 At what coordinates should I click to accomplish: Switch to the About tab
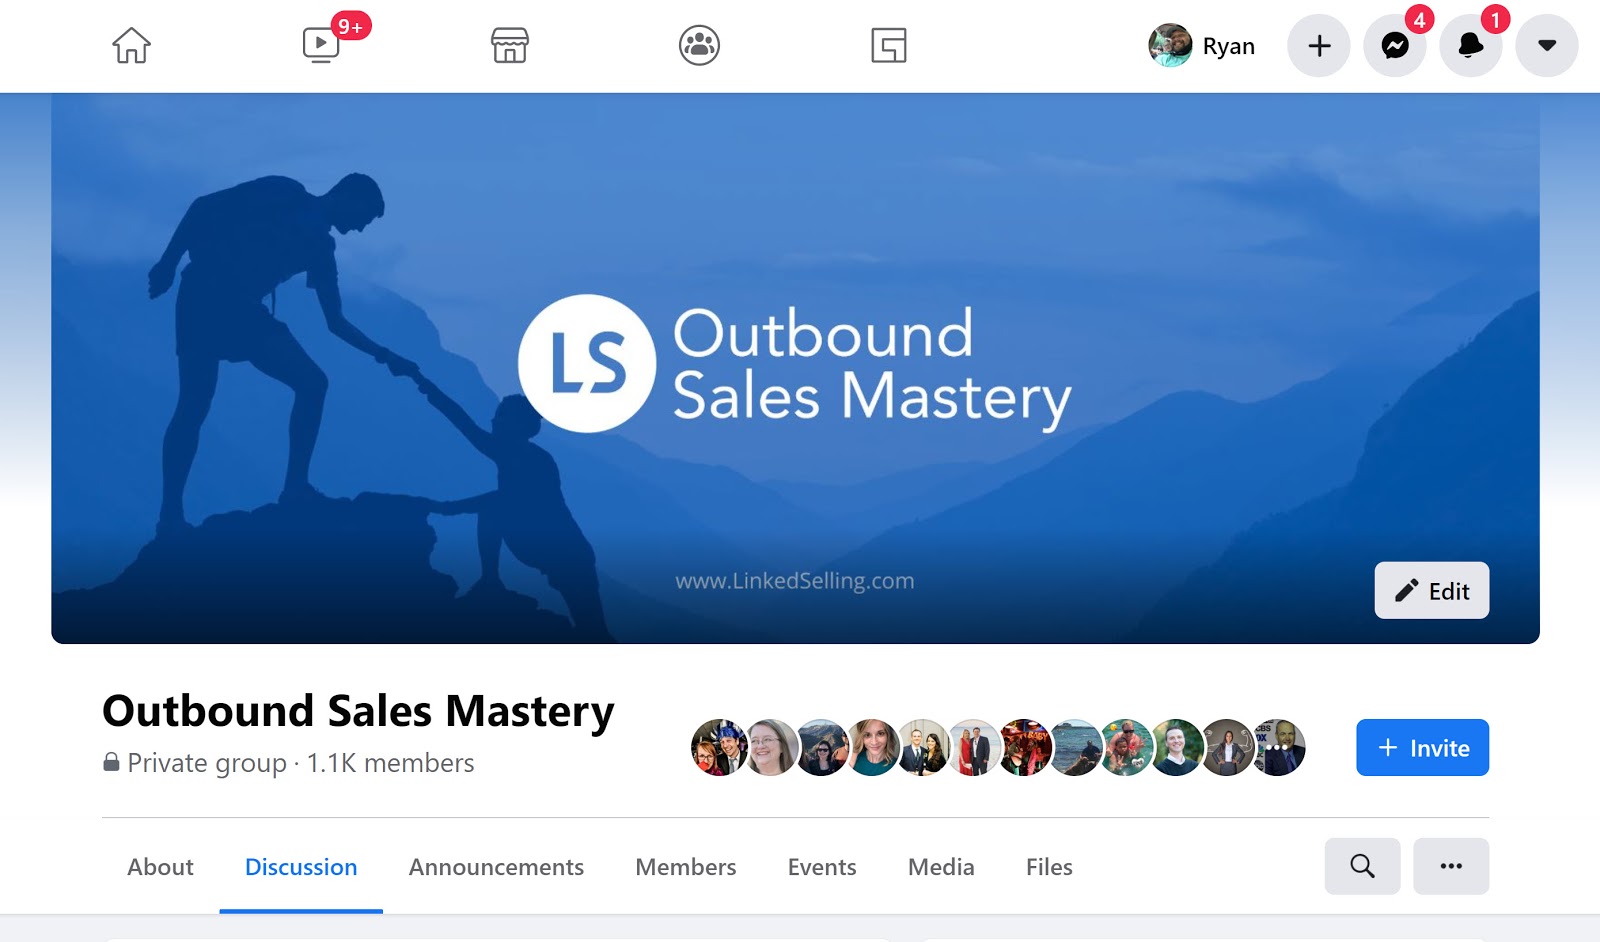(x=160, y=867)
